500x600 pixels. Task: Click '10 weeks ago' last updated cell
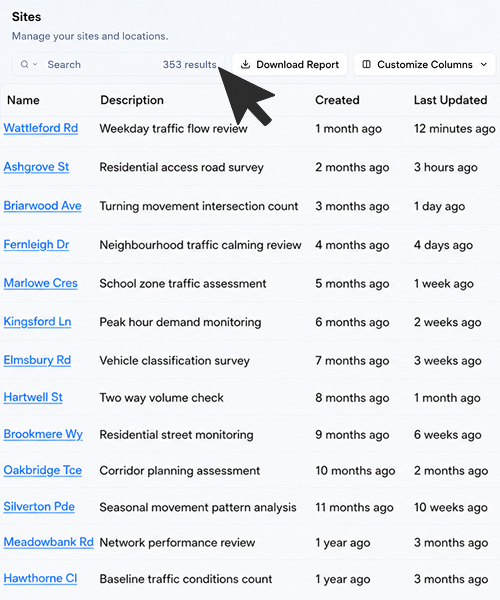coord(451,507)
